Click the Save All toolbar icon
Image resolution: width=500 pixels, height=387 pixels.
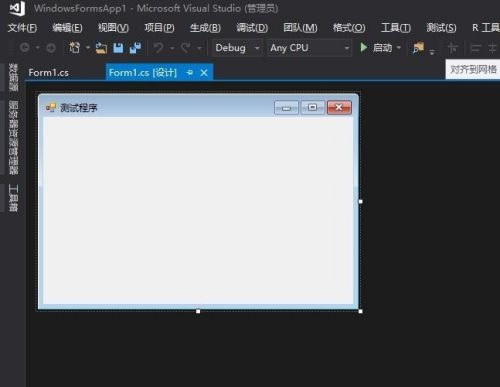[x=135, y=48]
